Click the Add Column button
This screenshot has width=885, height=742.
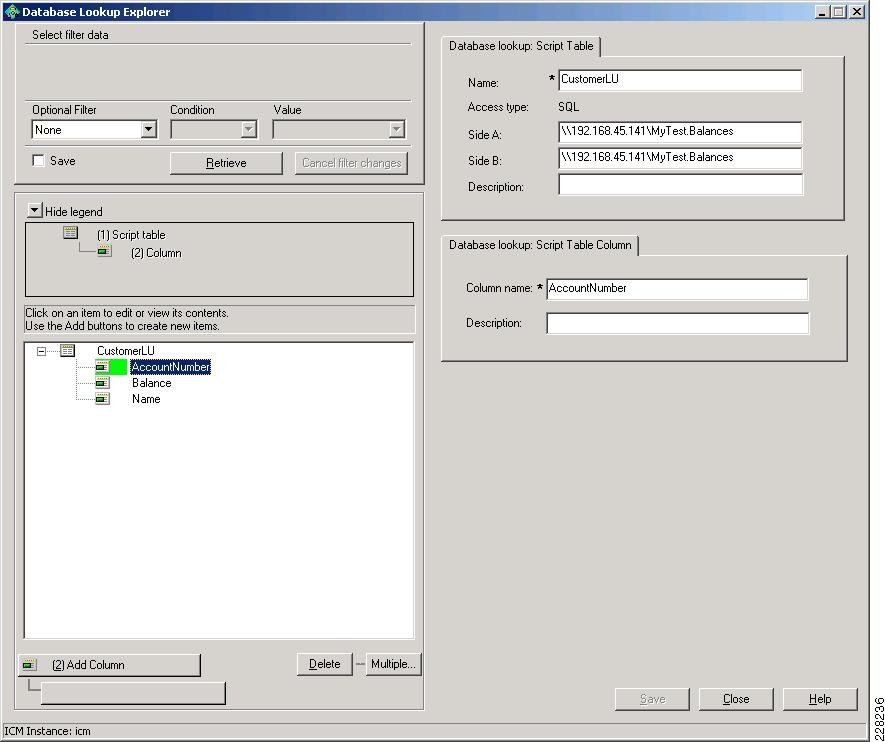coord(109,665)
